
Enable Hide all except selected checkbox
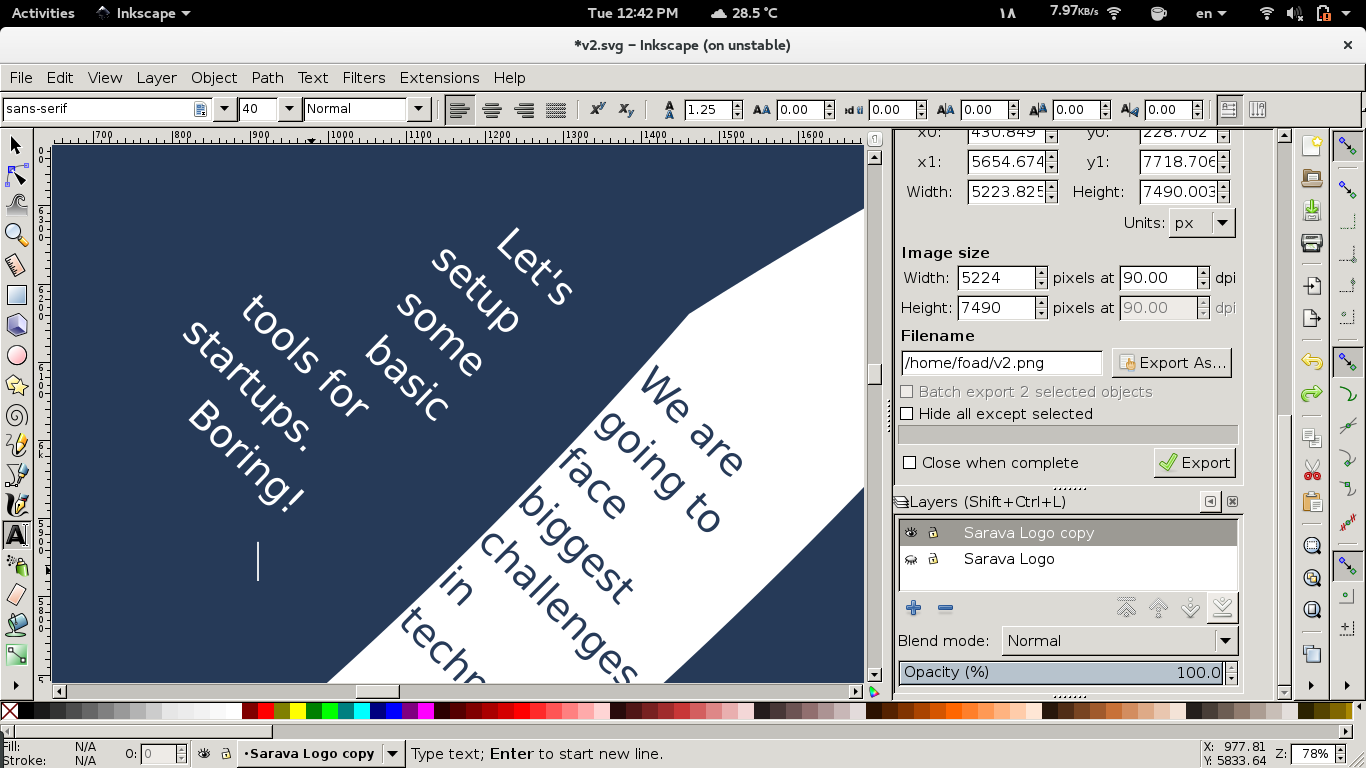908,414
